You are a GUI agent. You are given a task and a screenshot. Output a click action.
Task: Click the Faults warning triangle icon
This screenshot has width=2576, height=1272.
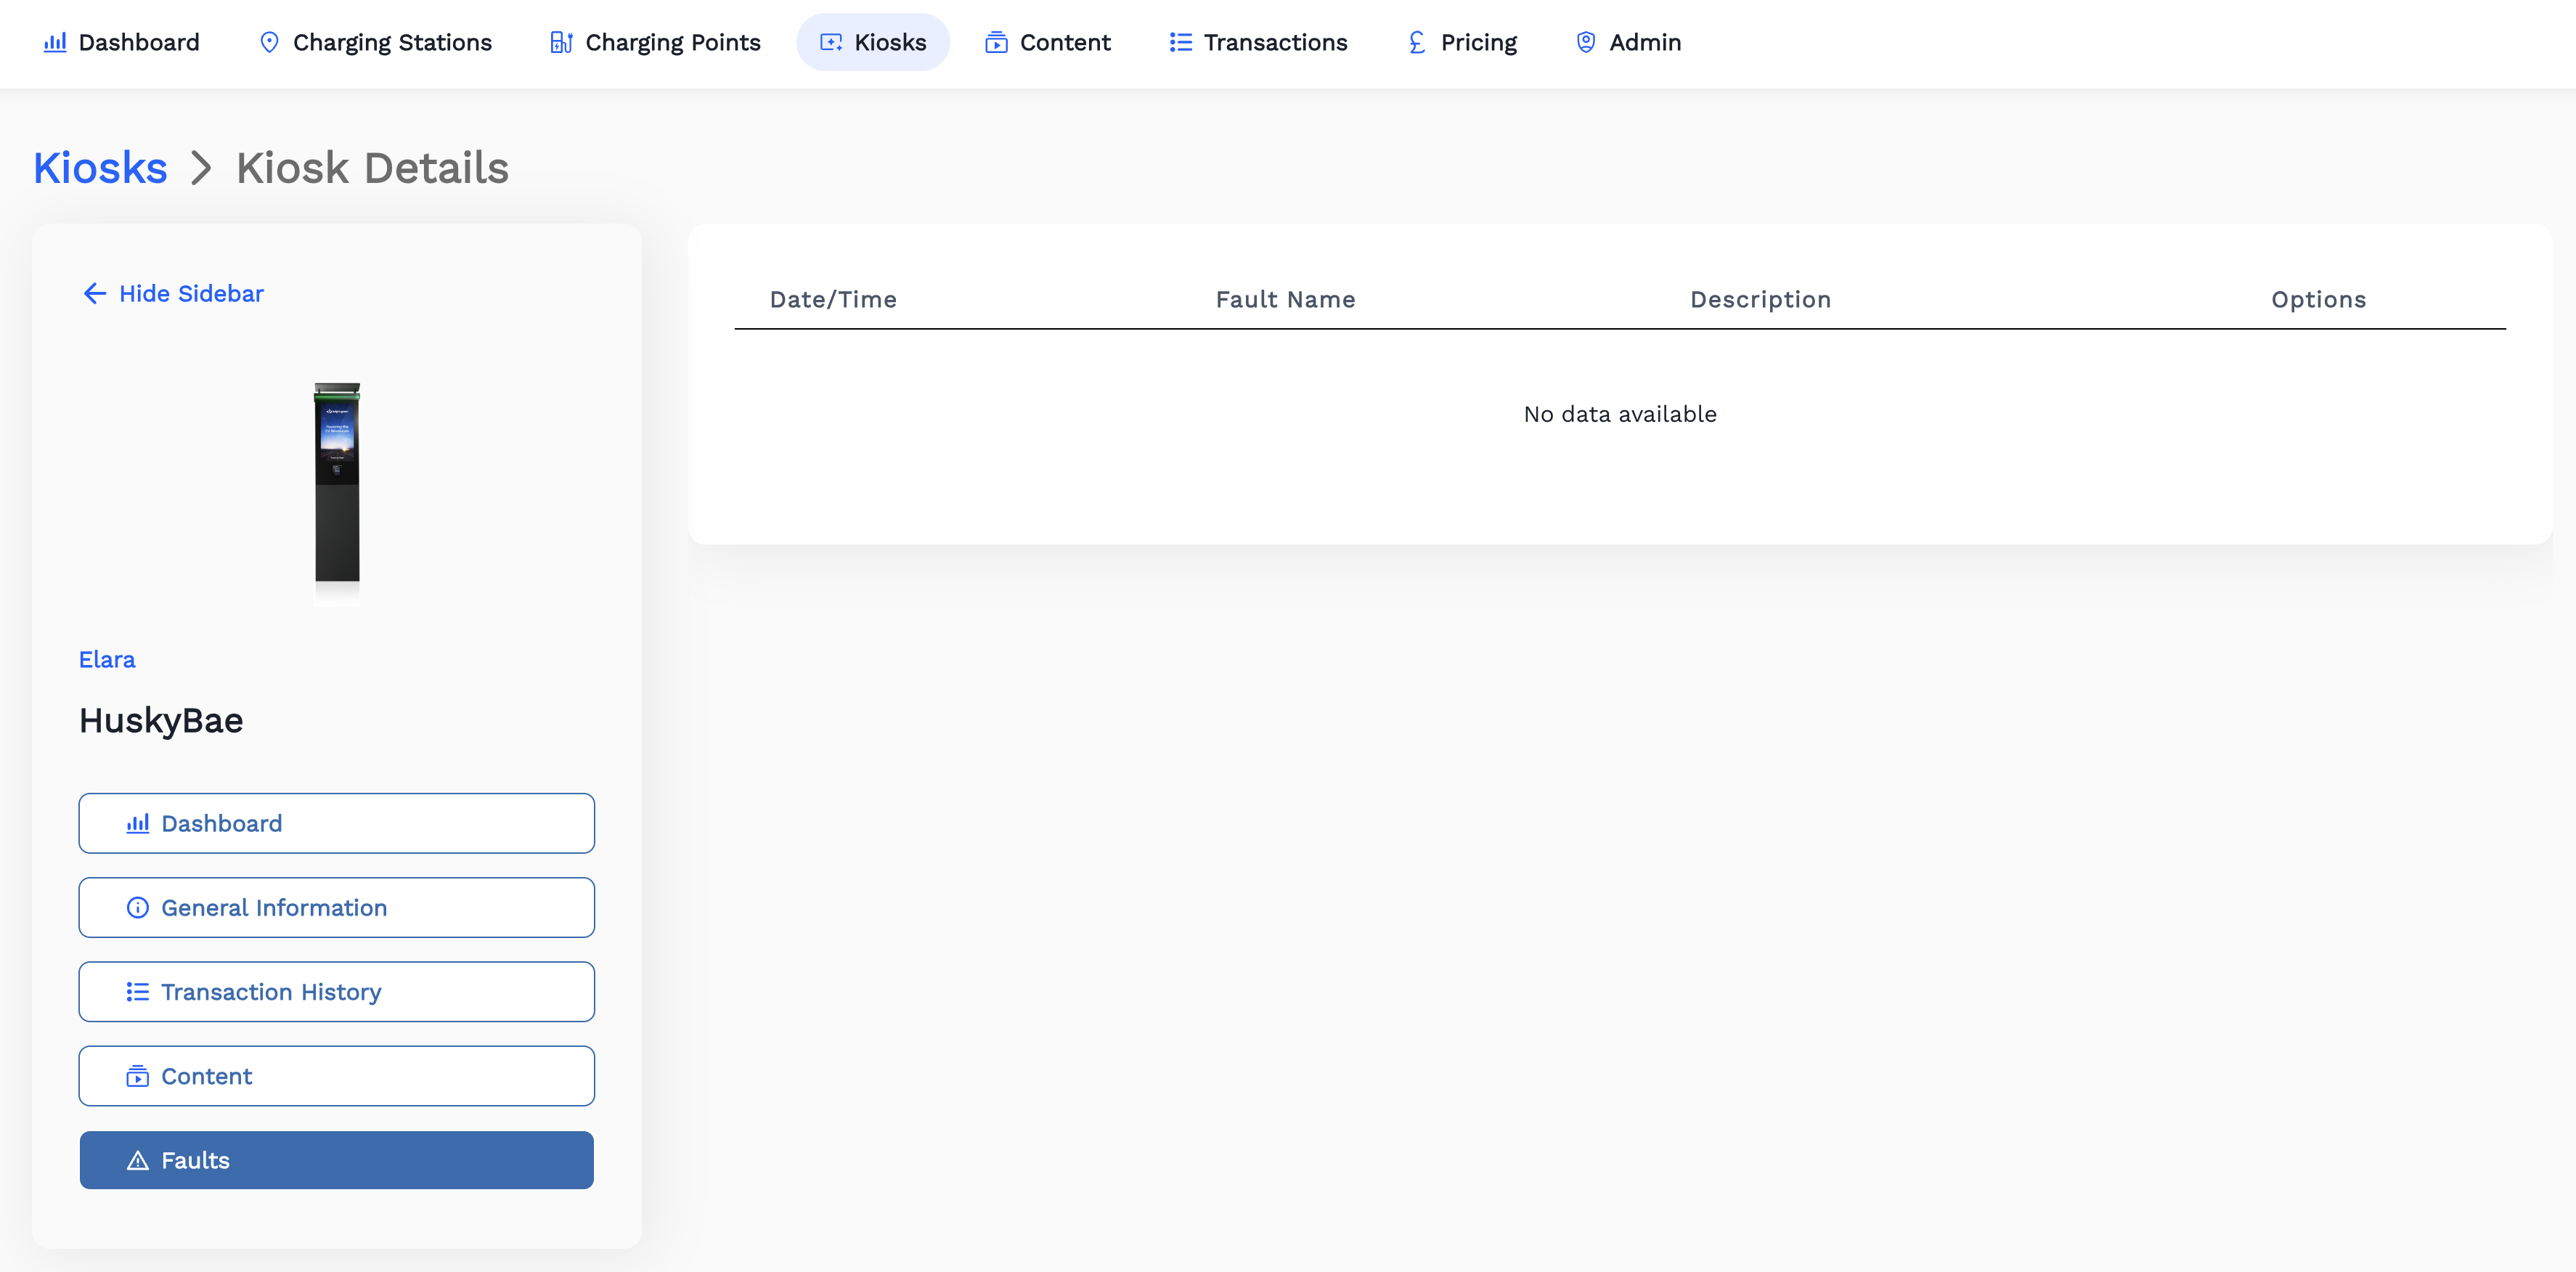138,1160
